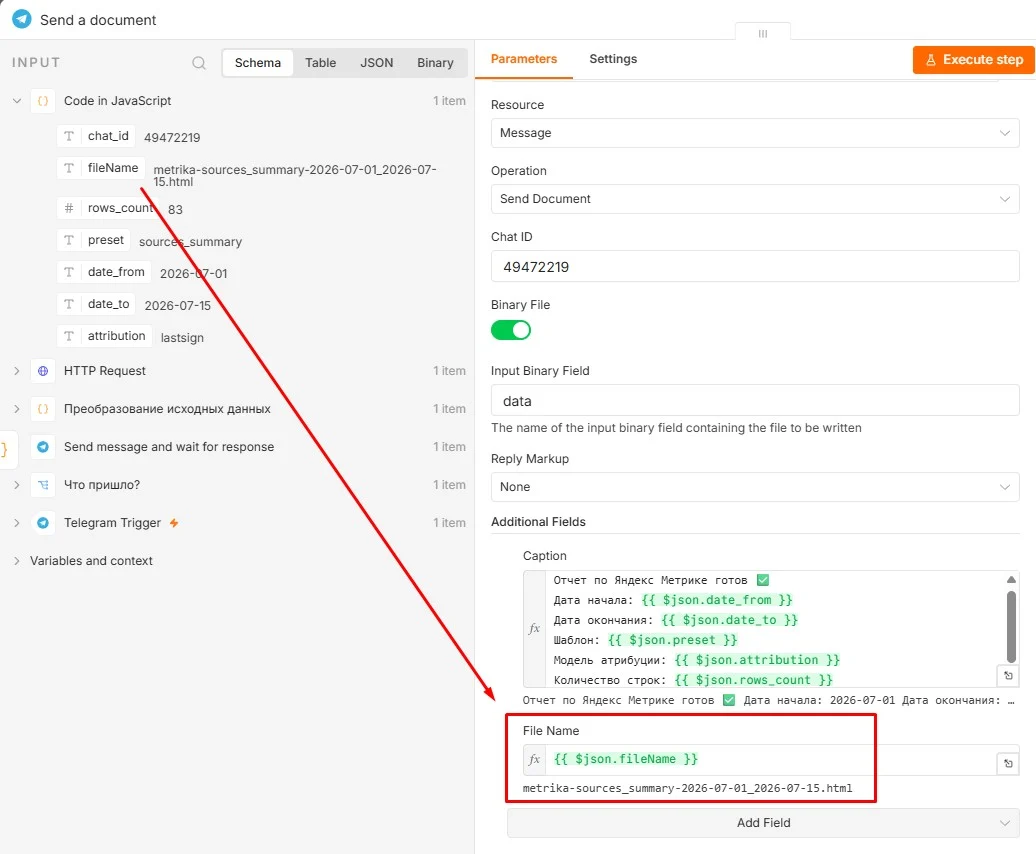Open the Resource dropdown set to Message
Image resolution: width=1036 pixels, height=854 pixels.
[755, 133]
